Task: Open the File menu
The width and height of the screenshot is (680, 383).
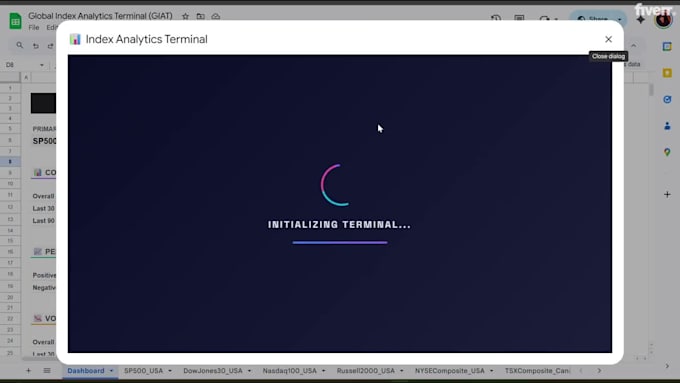Action: (x=33, y=27)
